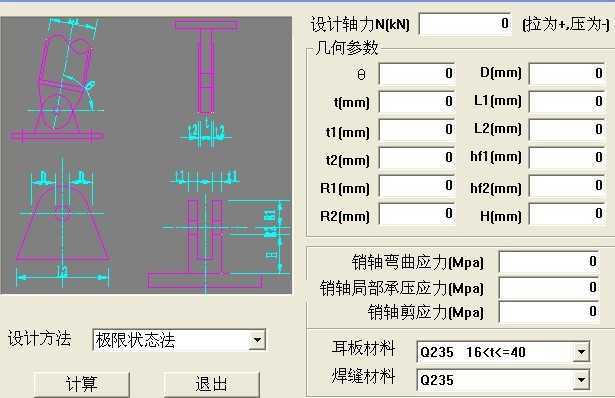Click the H(mm) input field
615x398 pixels.
click(x=567, y=214)
